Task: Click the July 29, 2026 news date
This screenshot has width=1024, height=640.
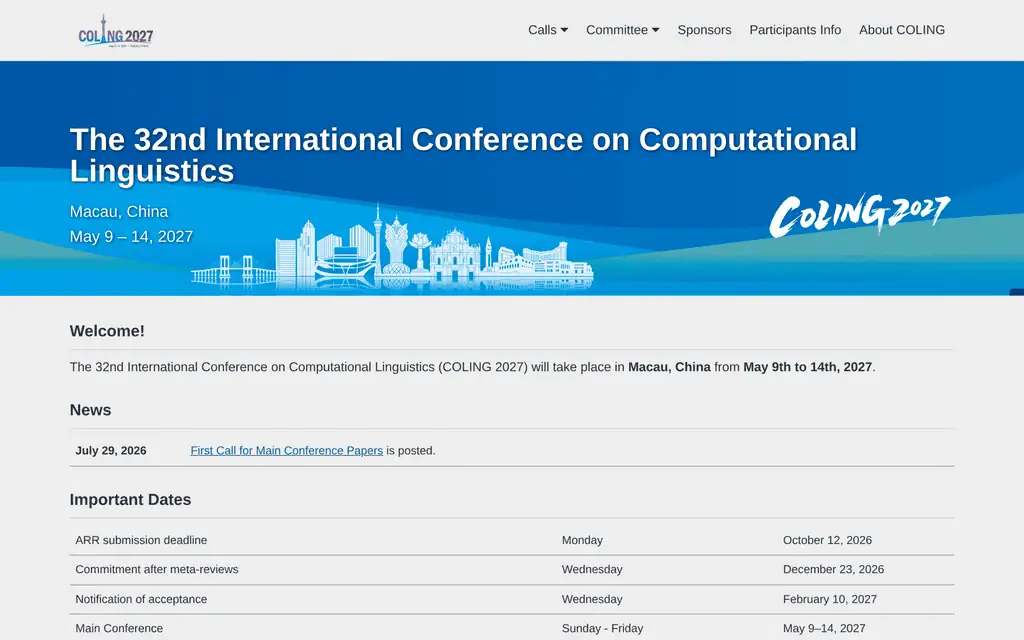Action: (110, 451)
